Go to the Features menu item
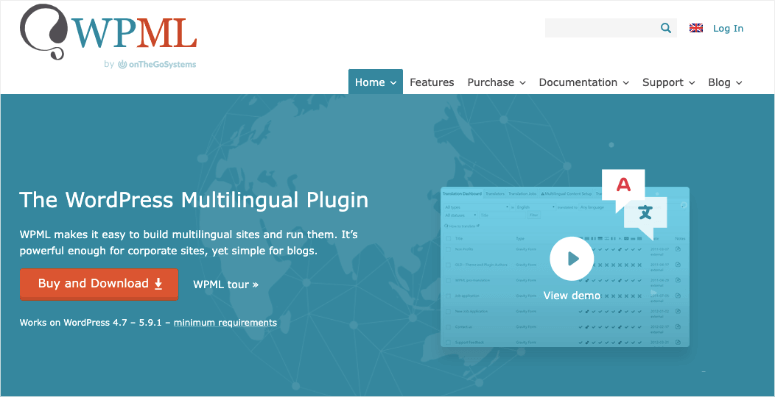Image resolution: width=775 pixels, height=397 pixels. coord(432,82)
